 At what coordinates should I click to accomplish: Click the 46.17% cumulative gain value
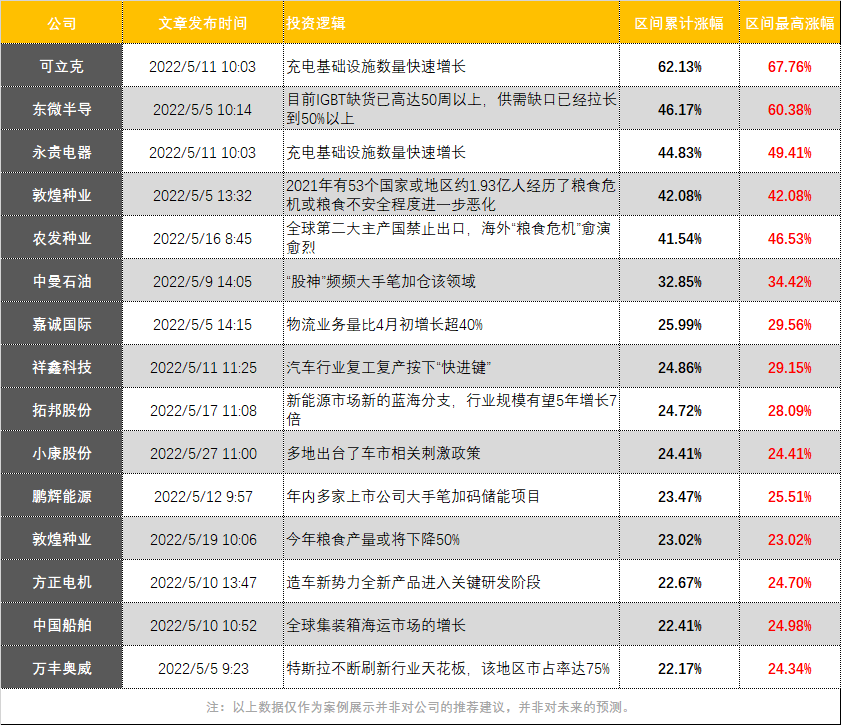coord(680,109)
